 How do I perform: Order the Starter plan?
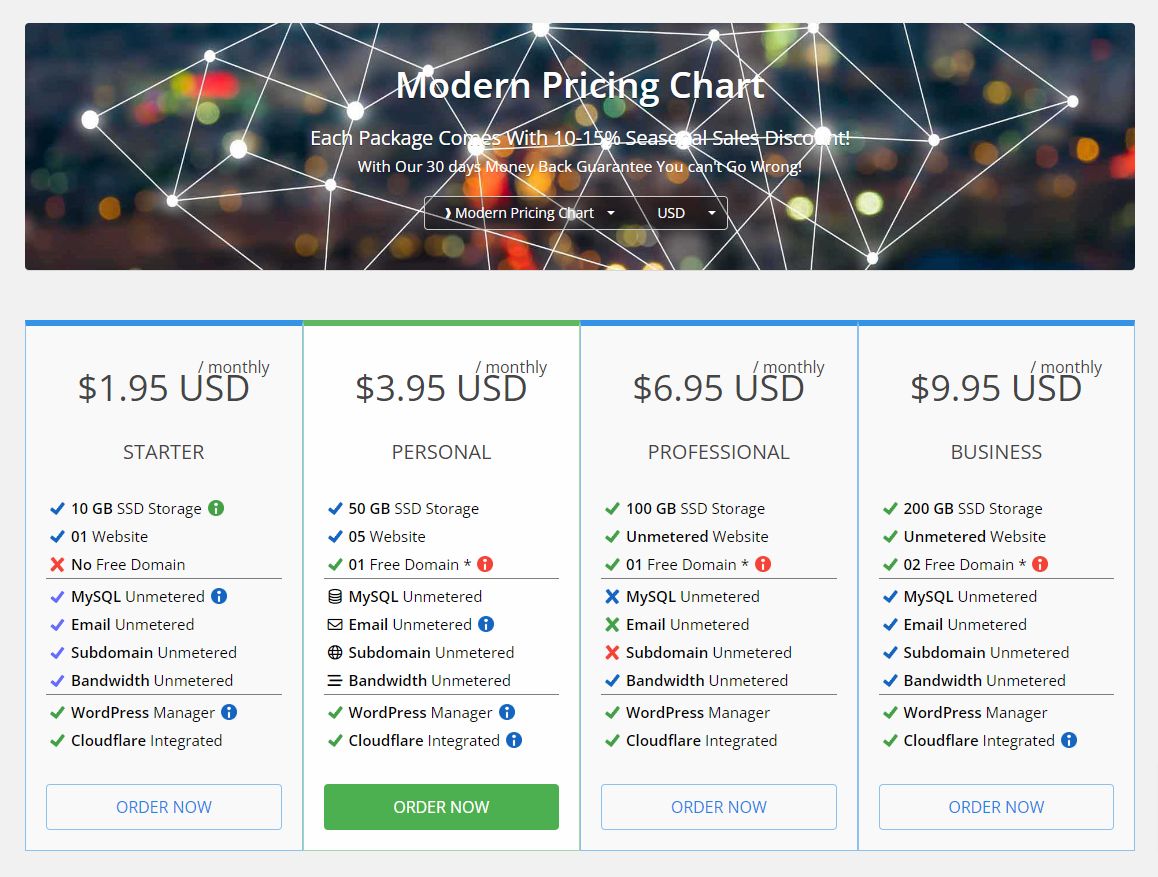164,807
